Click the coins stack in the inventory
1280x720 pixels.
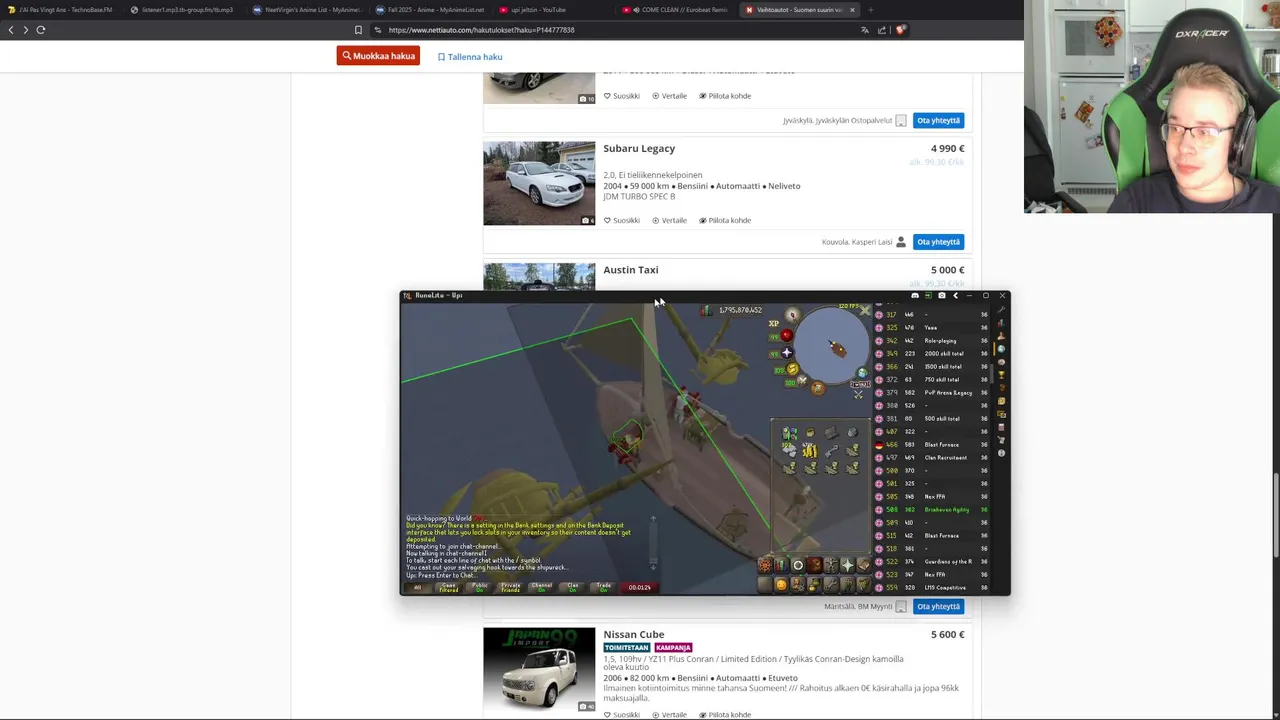(x=810, y=451)
